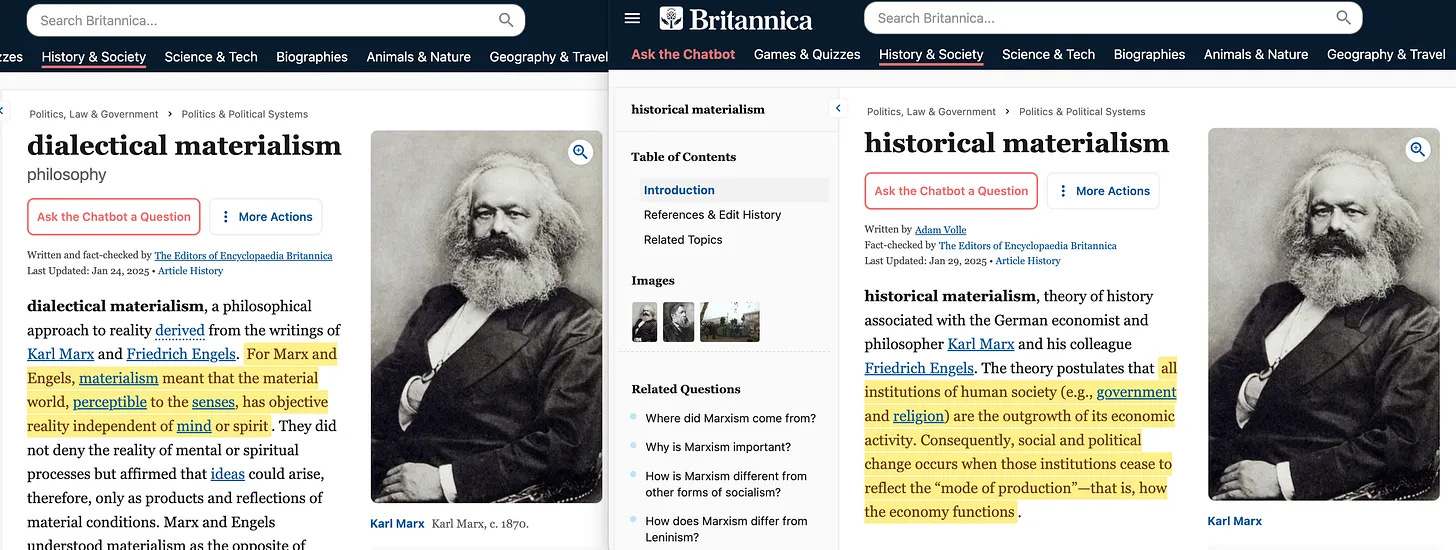Select History & Society in right window nav
This screenshot has height=550, width=1456.
click(931, 54)
